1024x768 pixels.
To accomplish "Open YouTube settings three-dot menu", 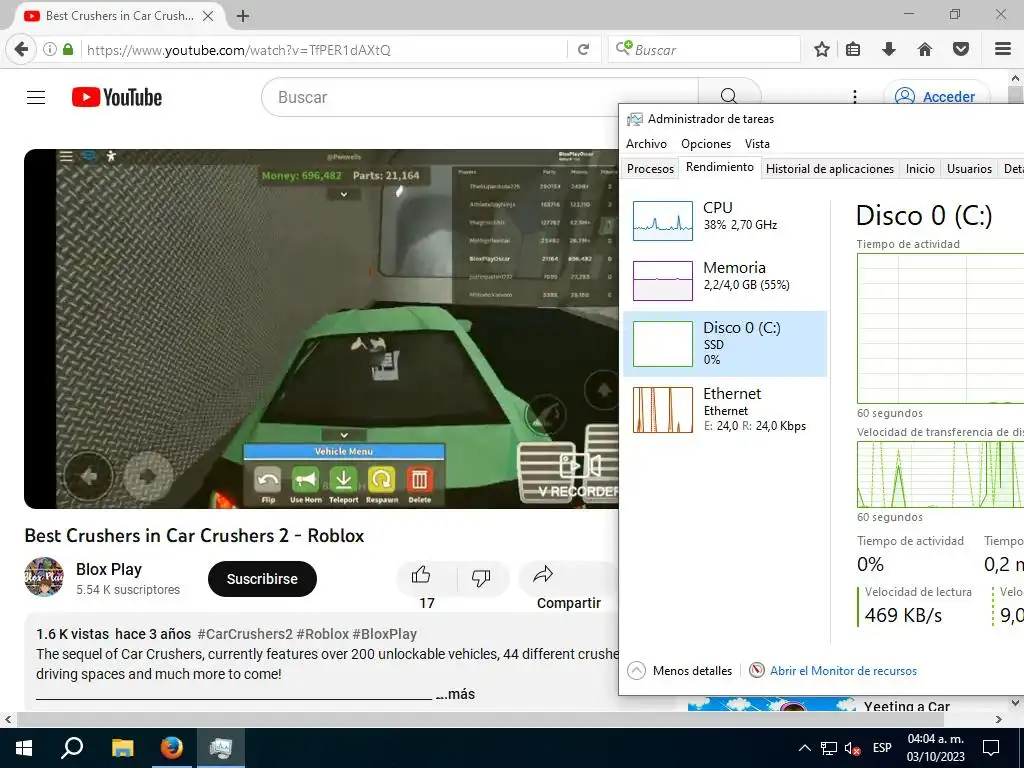I will tap(855, 97).
